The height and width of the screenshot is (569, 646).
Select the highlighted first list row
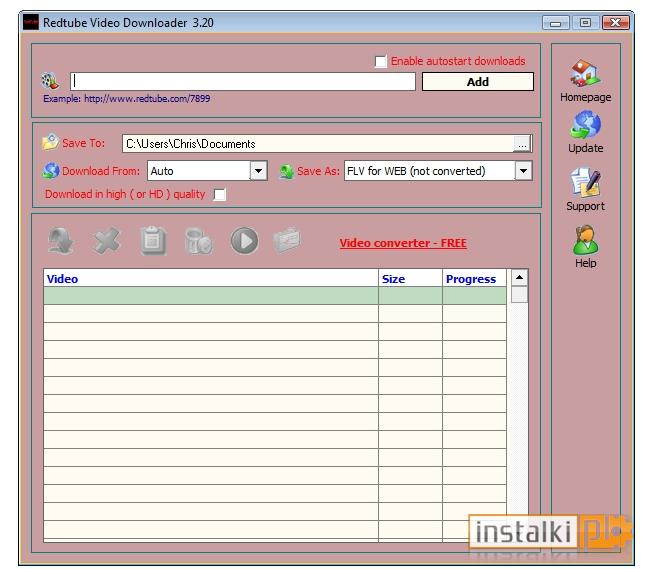275,296
